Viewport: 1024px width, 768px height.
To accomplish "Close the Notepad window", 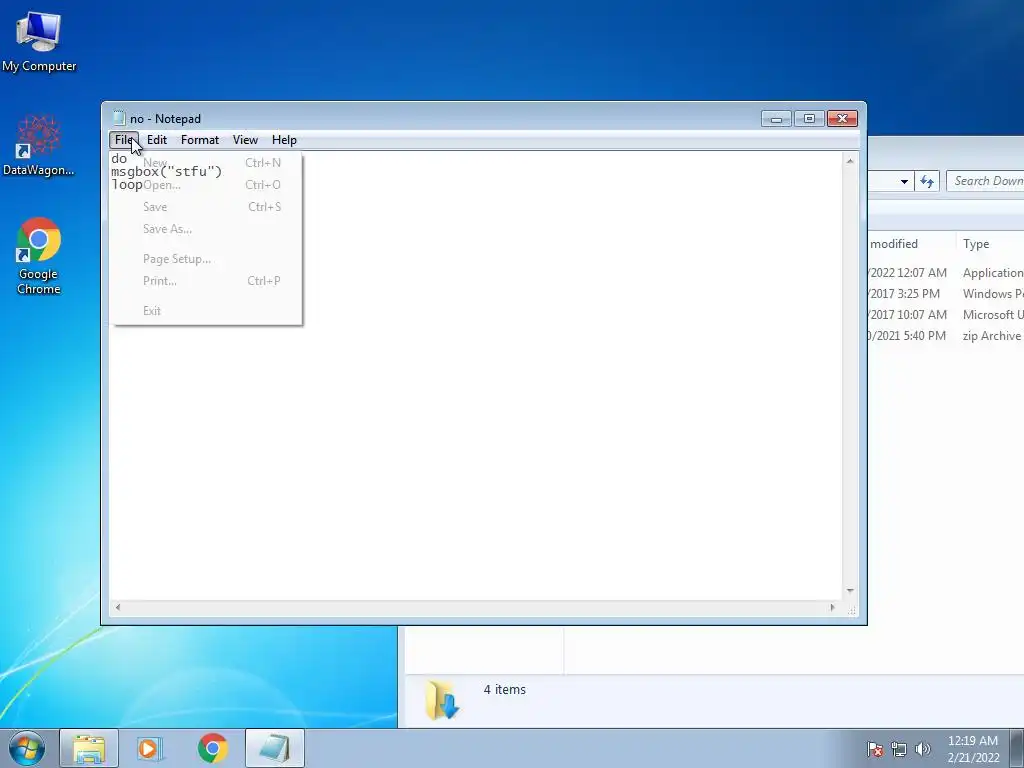I will pos(842,118).
